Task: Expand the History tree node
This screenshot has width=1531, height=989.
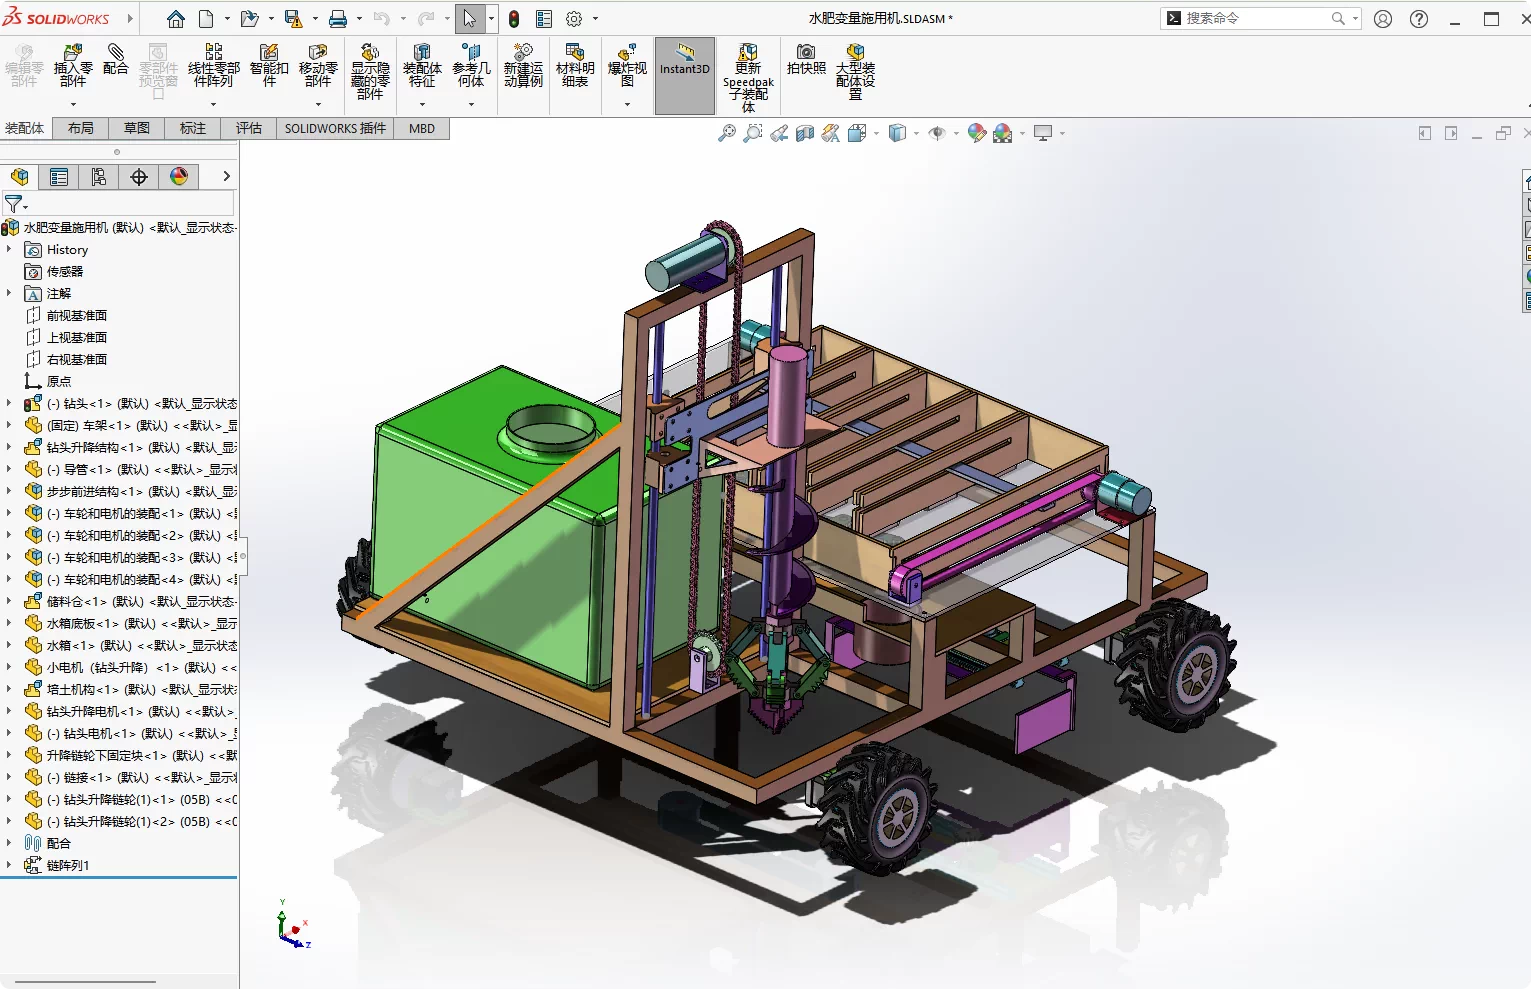Action: [x=9, y=249]
